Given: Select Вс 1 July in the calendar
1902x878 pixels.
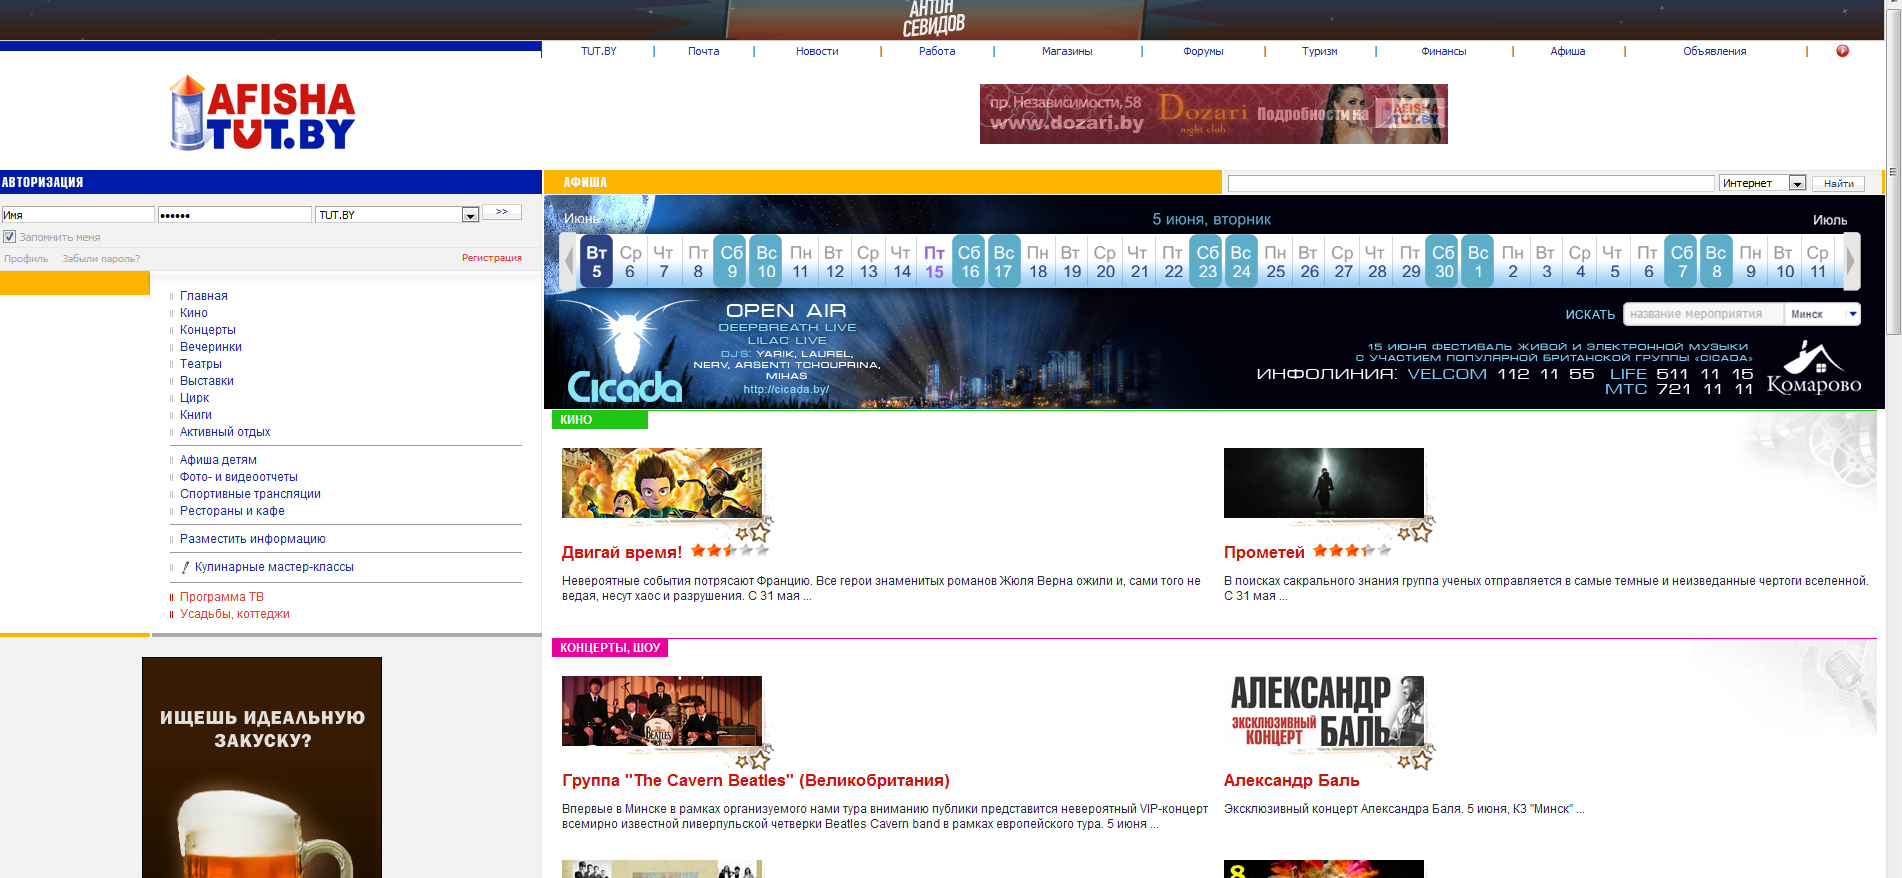Looking at the screenshot, I should click(1478, 262).
